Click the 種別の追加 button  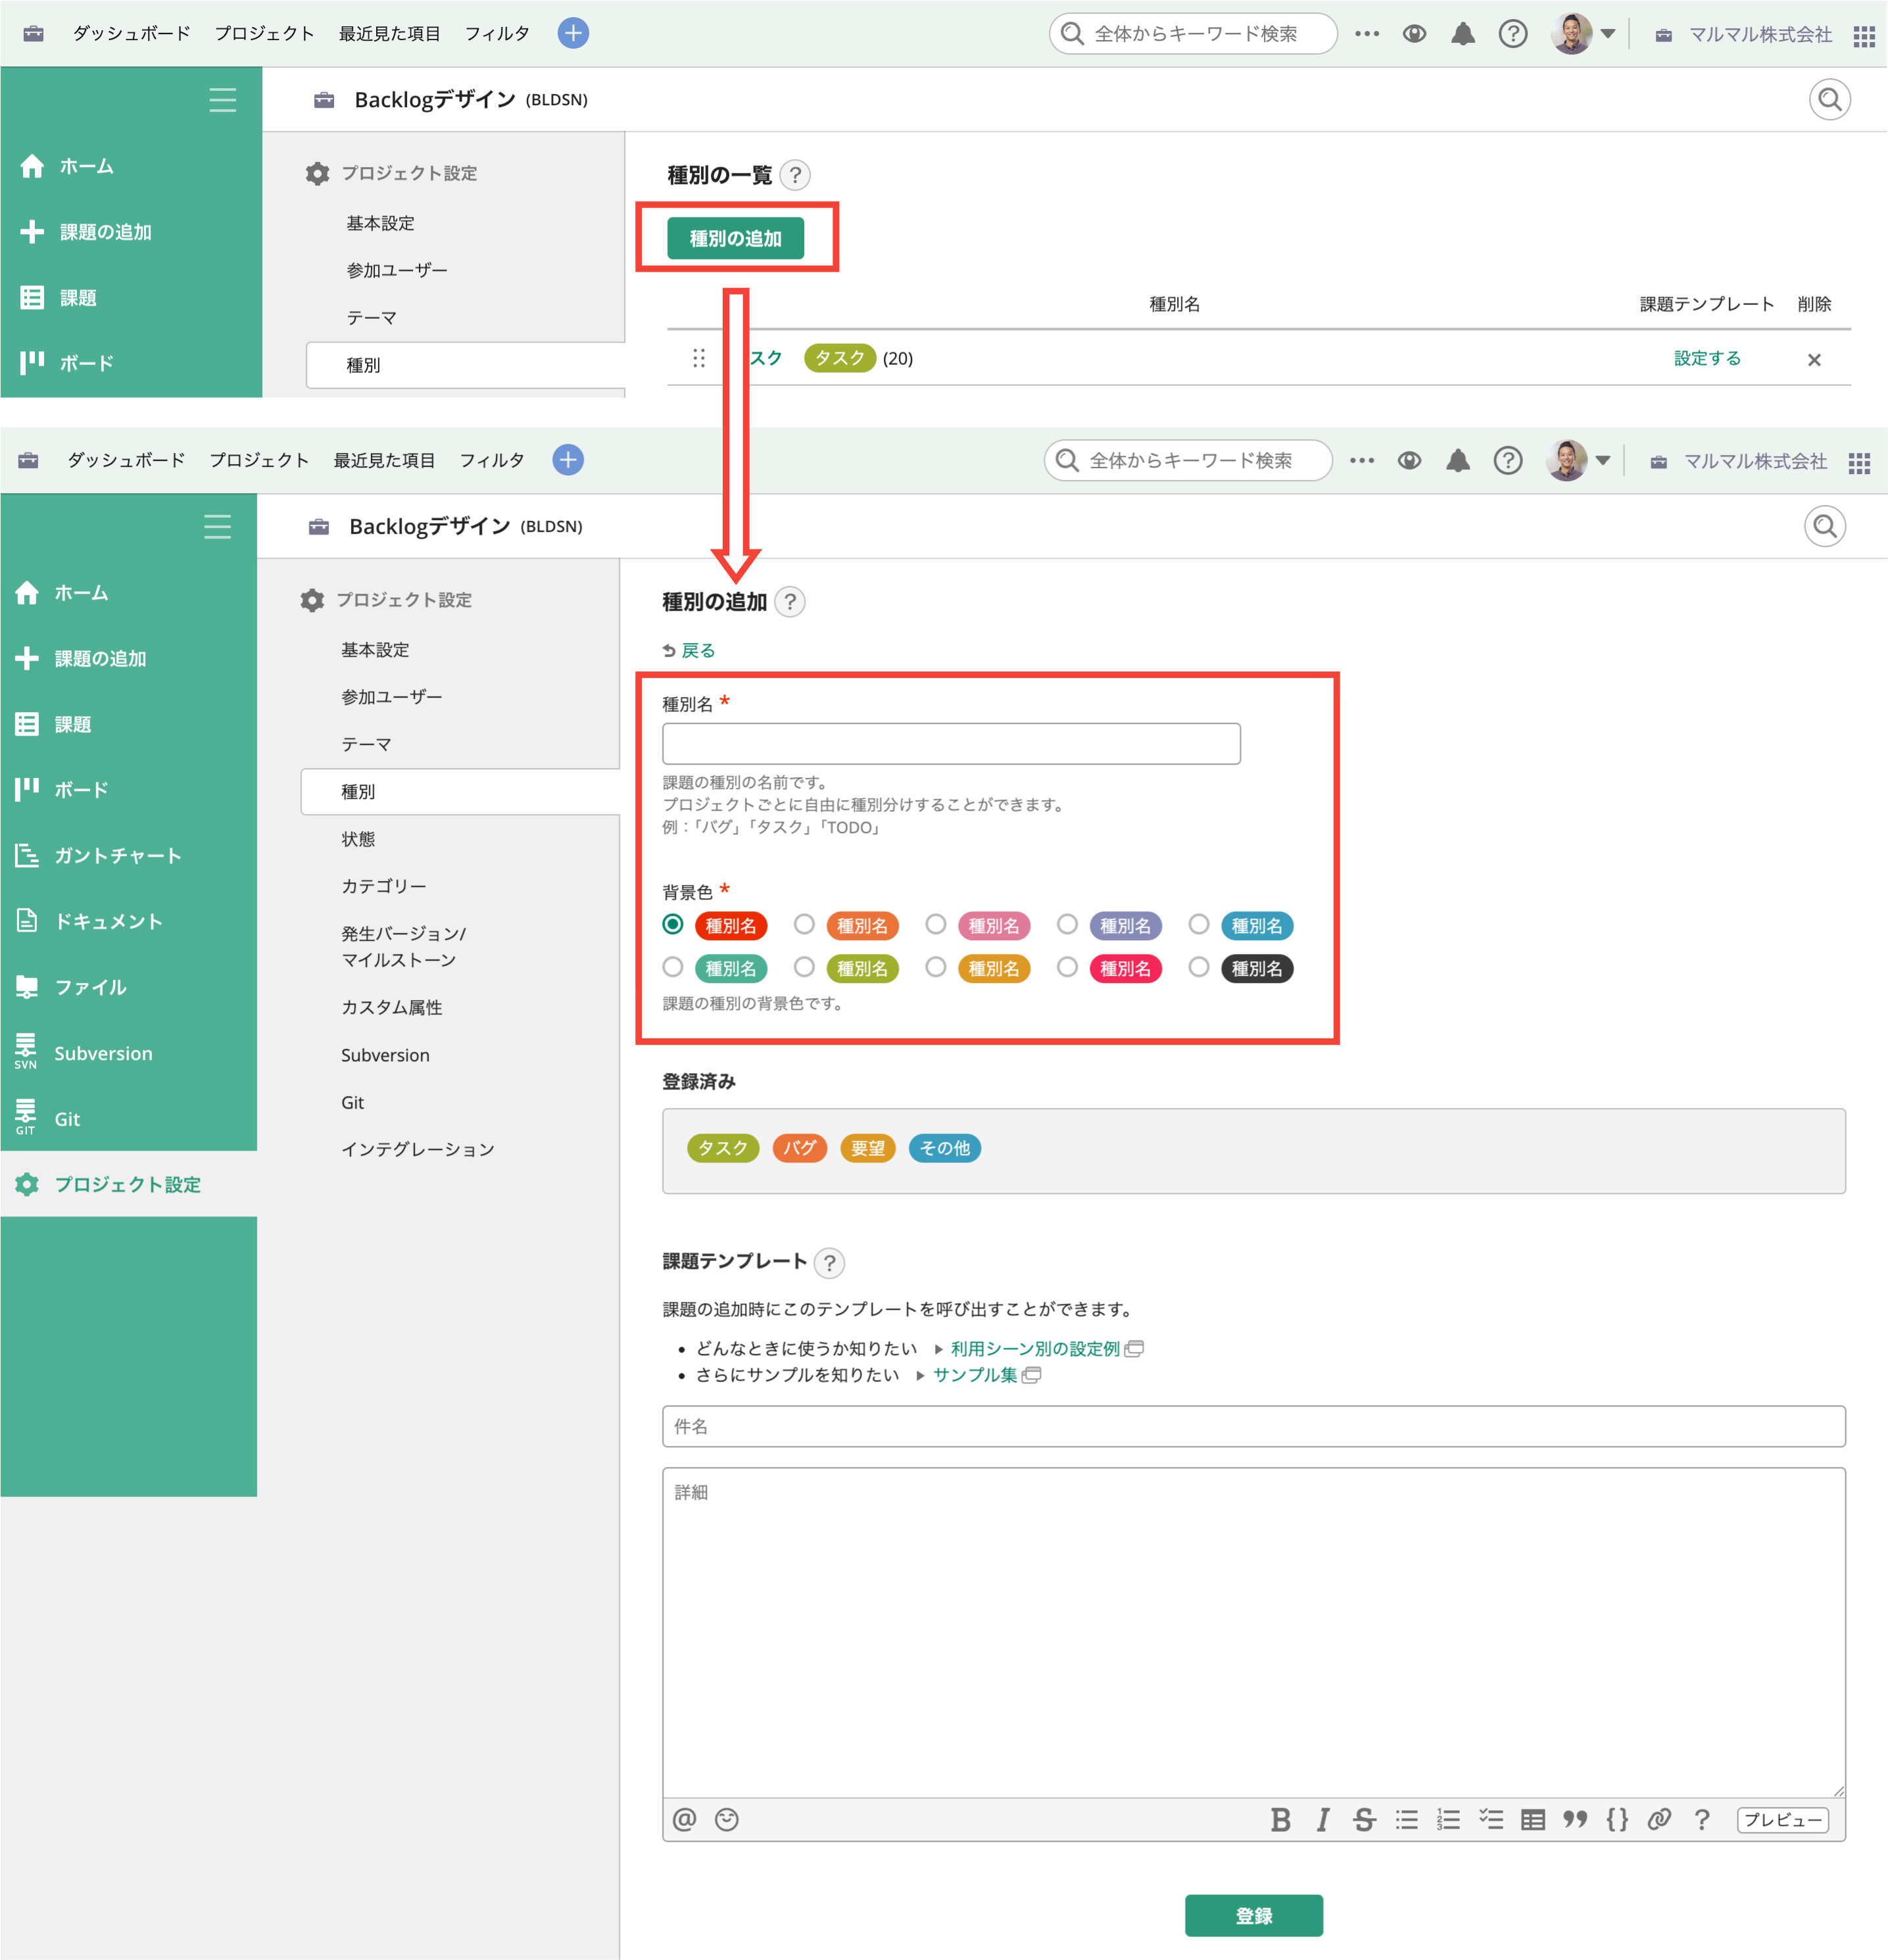[x=735, y=238]
